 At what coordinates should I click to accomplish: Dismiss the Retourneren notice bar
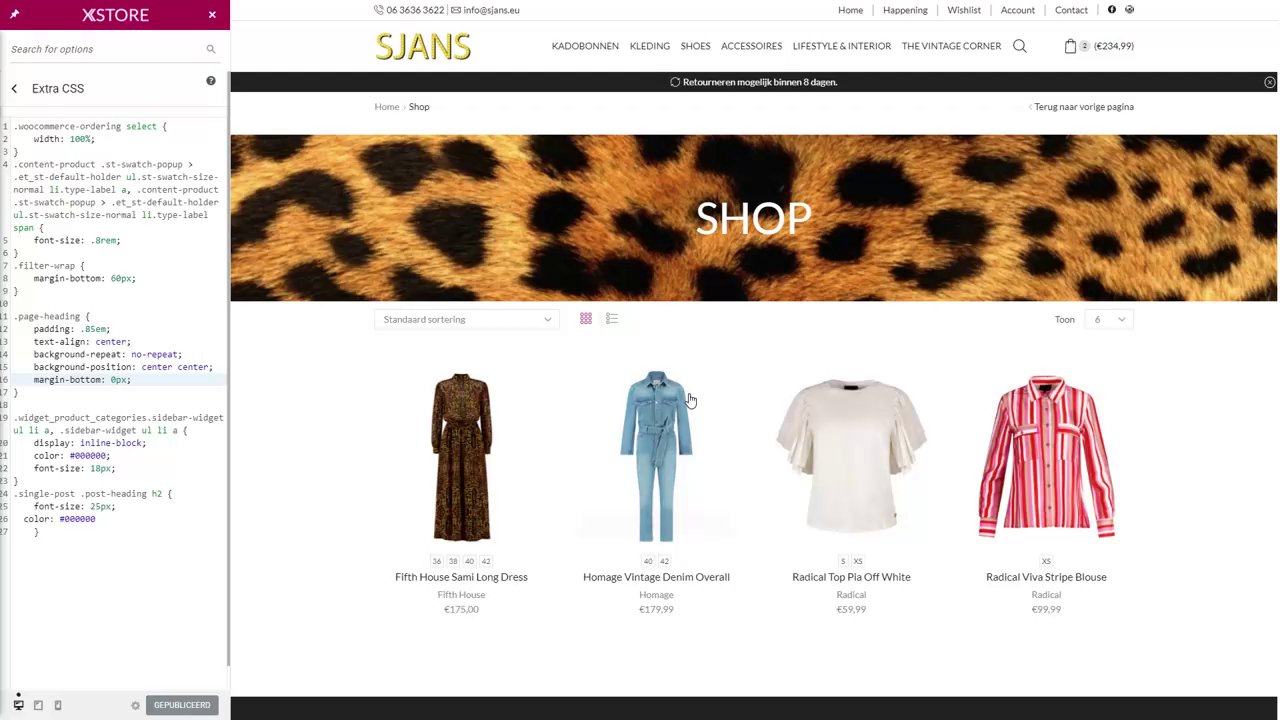[x=1269, y=82]
